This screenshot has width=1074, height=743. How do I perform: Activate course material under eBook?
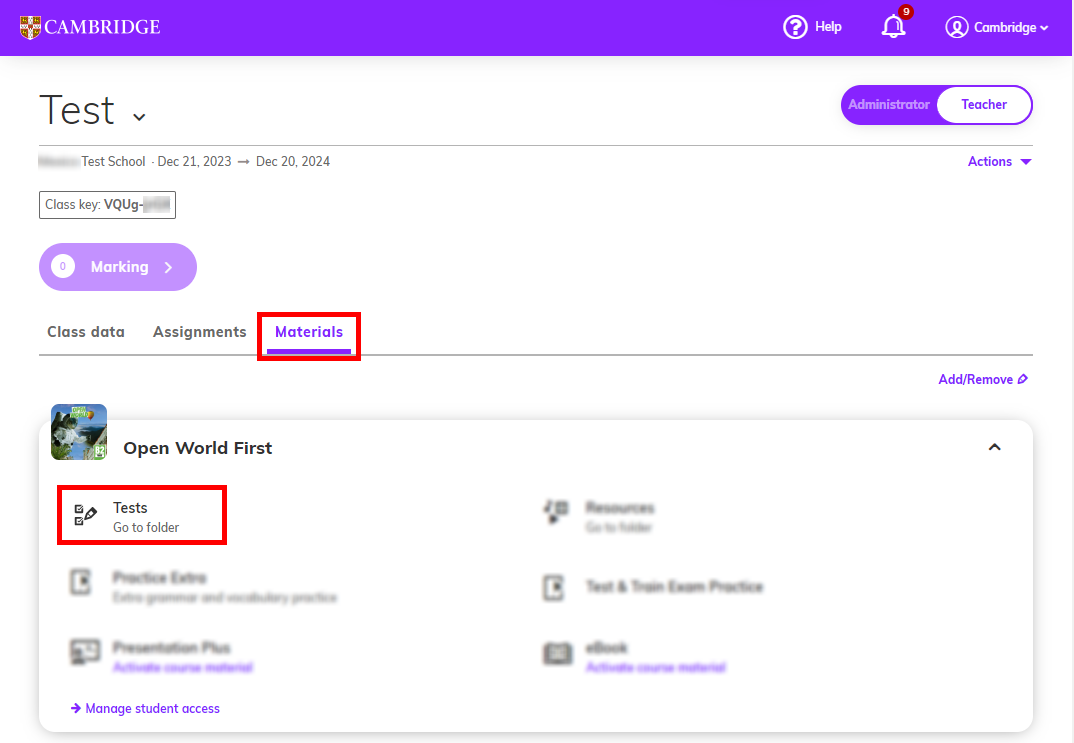tap(655, 668)
